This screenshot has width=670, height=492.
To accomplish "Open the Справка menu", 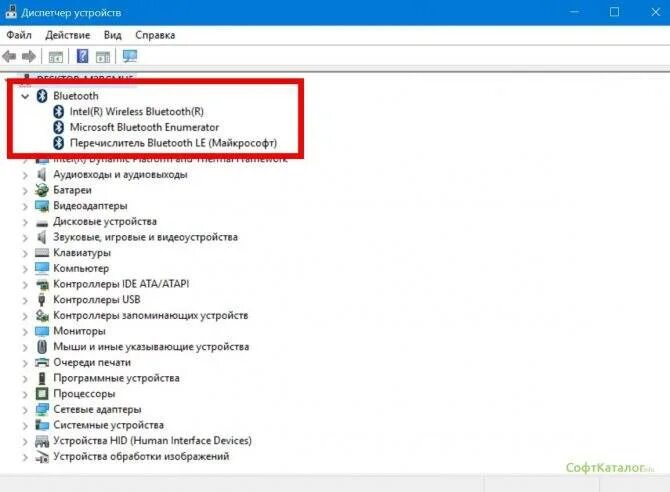I will tap(155, 35).
